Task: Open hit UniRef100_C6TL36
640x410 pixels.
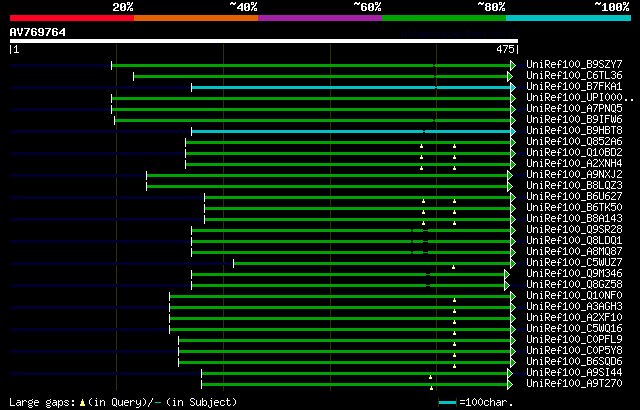Action: pos(574,75)
